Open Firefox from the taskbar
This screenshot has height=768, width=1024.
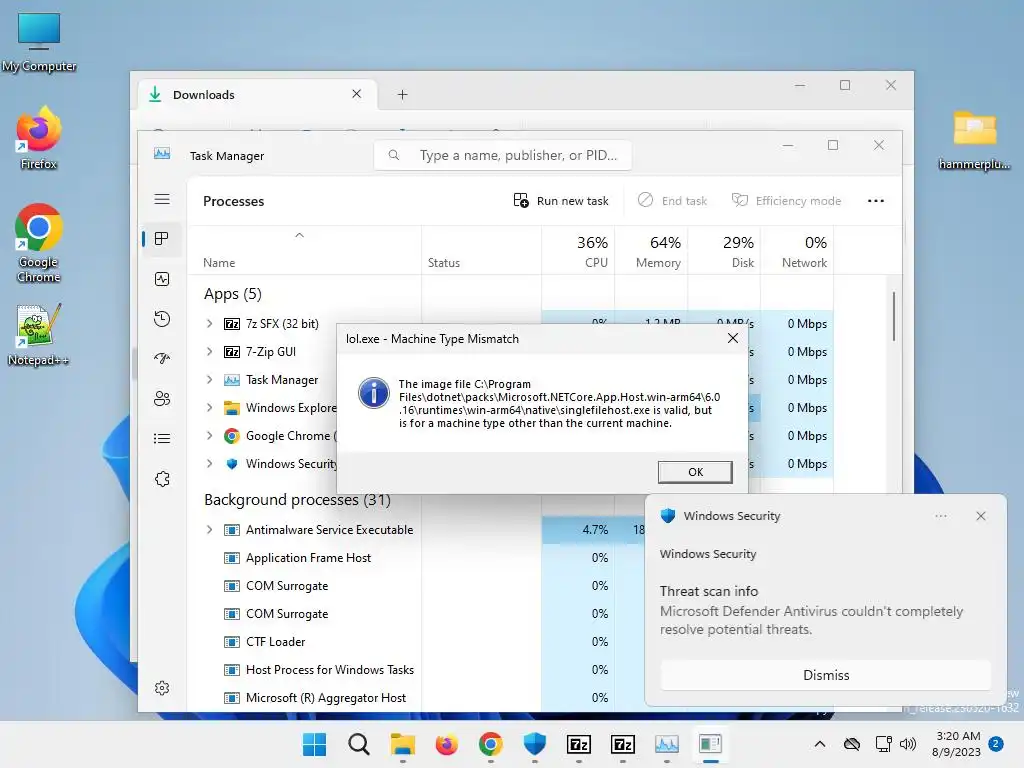pos(447,744)
